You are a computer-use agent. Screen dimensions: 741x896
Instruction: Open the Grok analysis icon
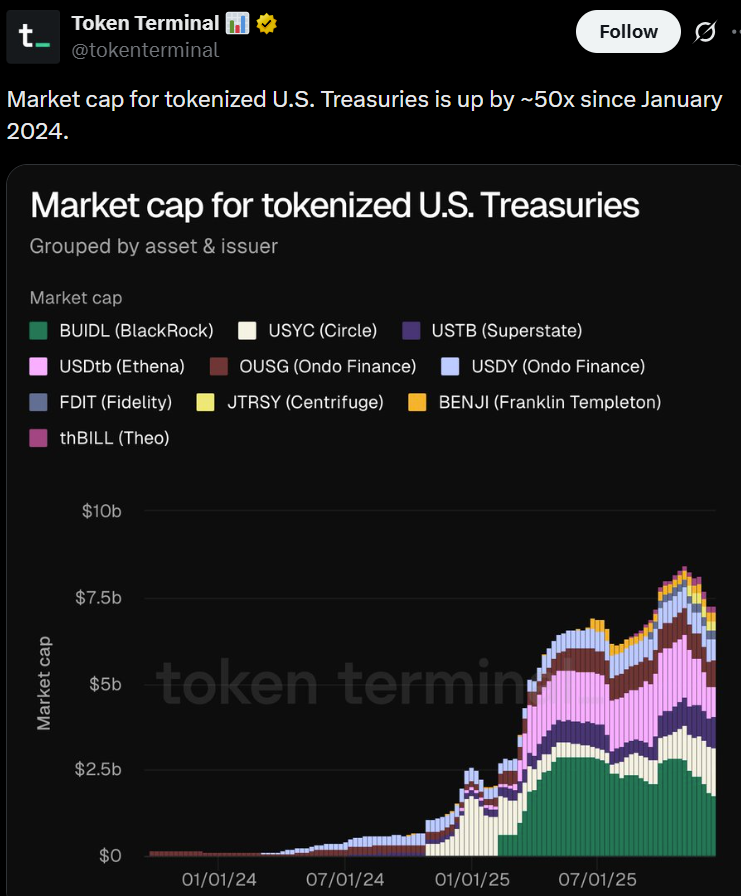(706, 32)
